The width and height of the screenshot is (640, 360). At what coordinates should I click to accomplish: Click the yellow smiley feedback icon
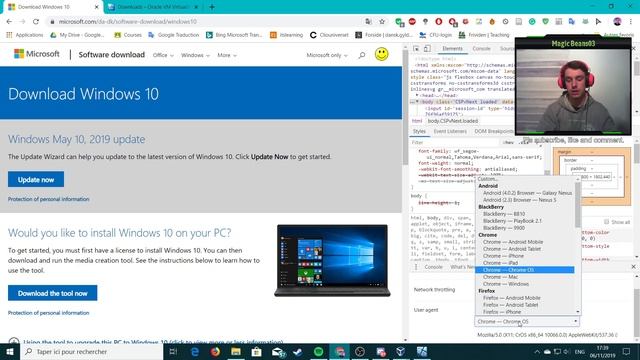pyautogui.click(x=382, y=54)
